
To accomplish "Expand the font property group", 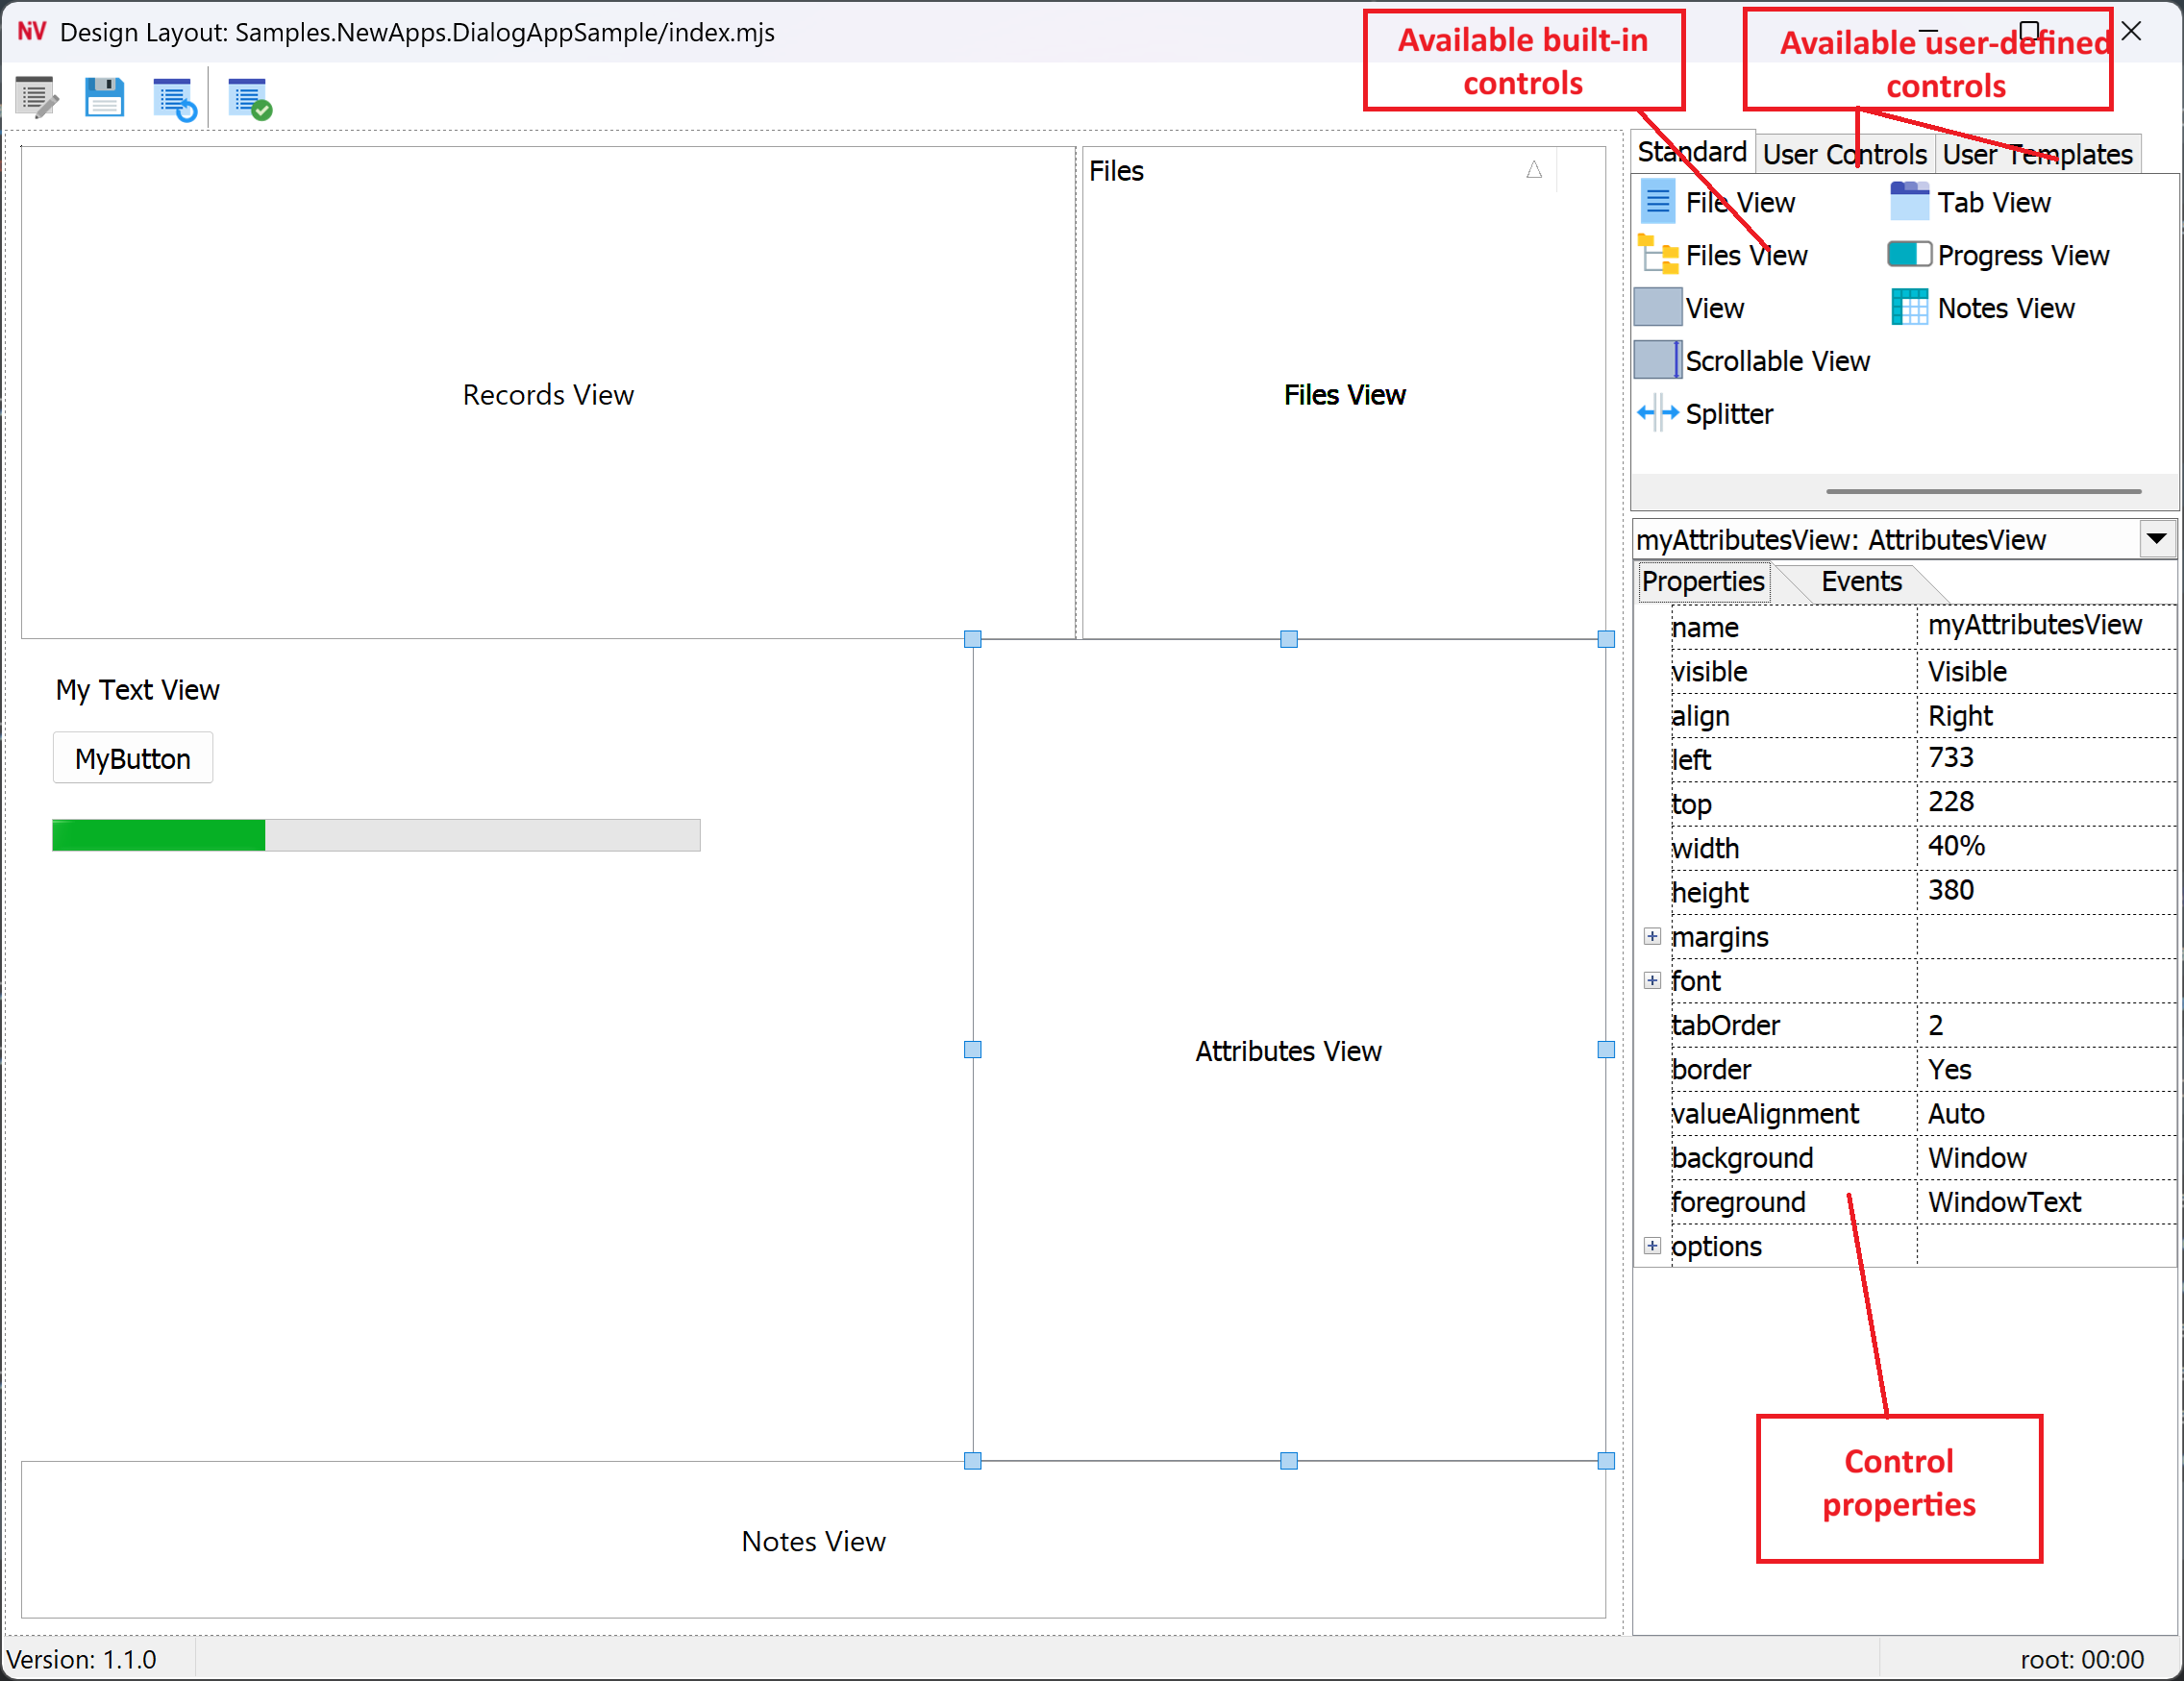I will click(x=1652, y=980).
